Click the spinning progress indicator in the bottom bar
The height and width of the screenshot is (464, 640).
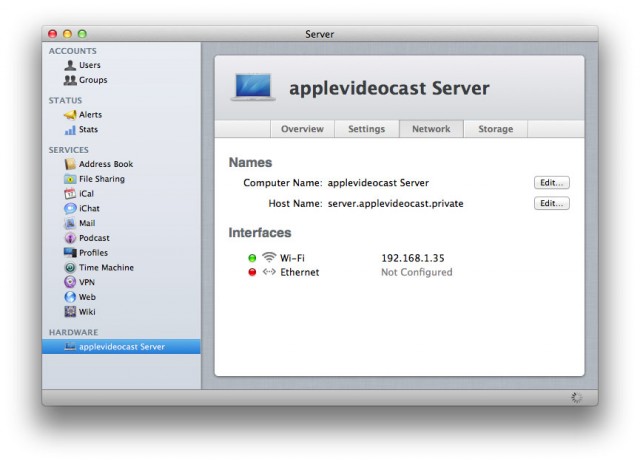pos(576,397)
